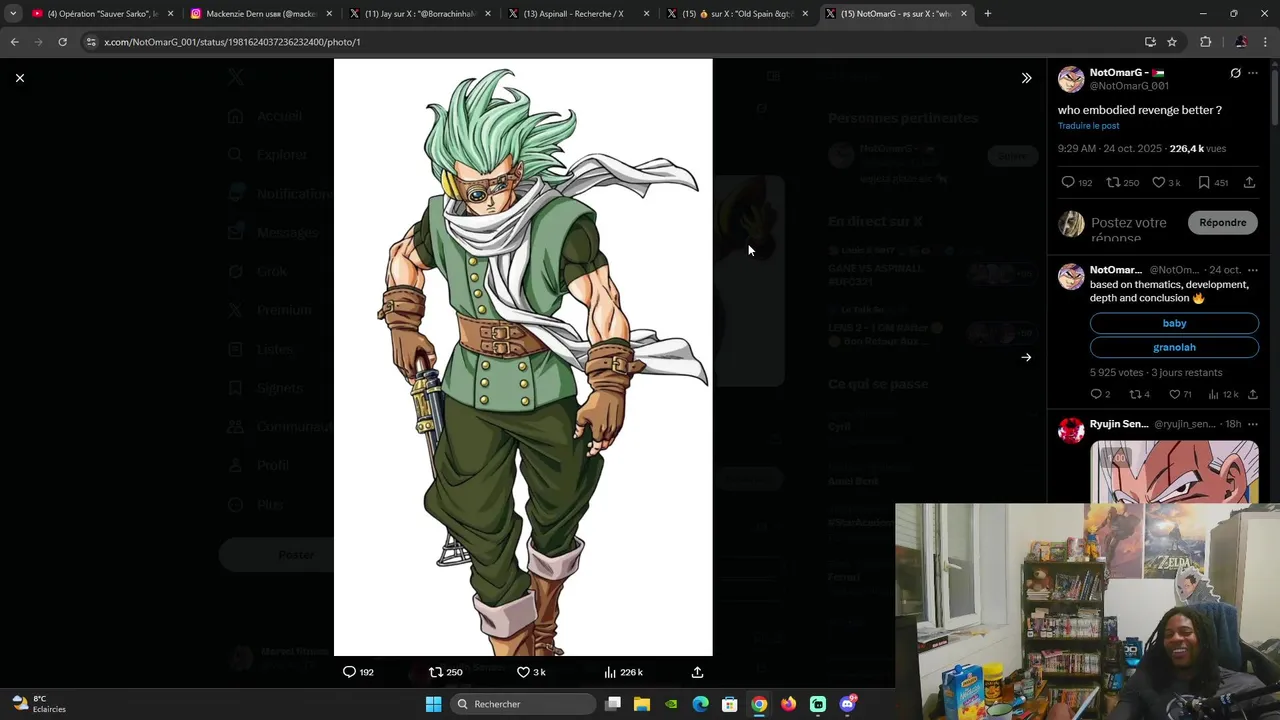Open more options on Ryujin Sen's reply
The height and width of the screenshot is (720, 1280).
click(x=1253, y=424)
